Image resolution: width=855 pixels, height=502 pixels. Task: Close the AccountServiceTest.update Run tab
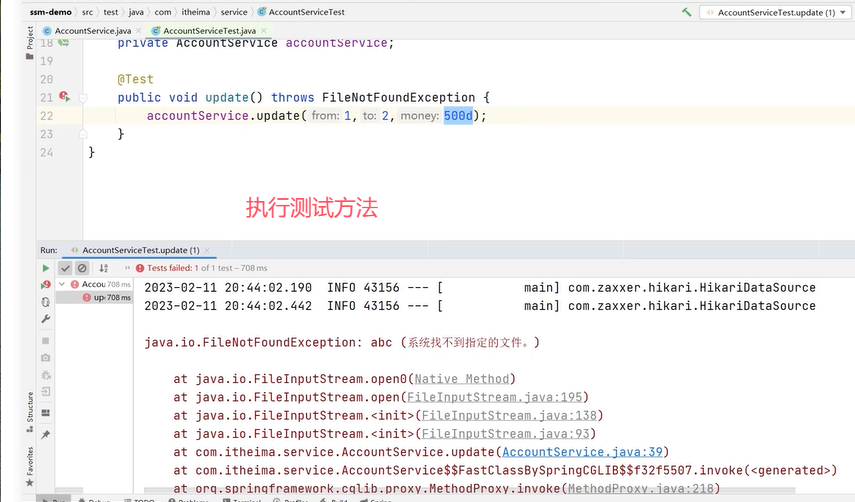[207, 250]
